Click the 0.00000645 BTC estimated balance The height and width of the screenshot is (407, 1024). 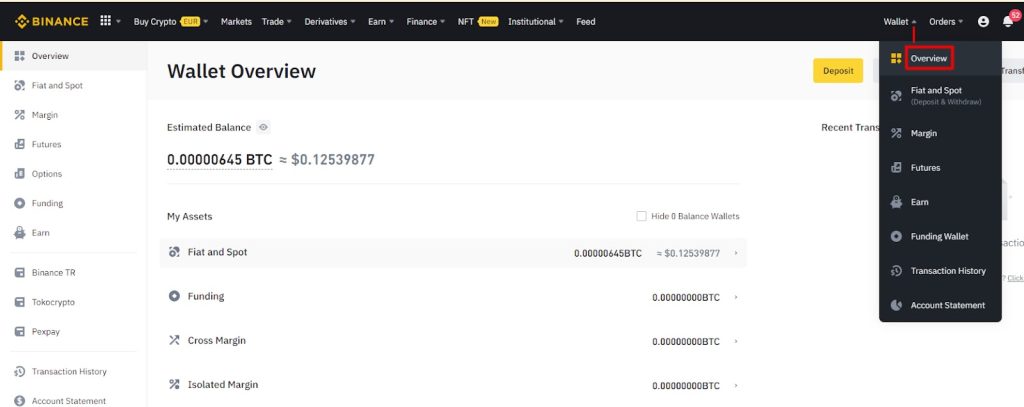[x=219, y=159]
